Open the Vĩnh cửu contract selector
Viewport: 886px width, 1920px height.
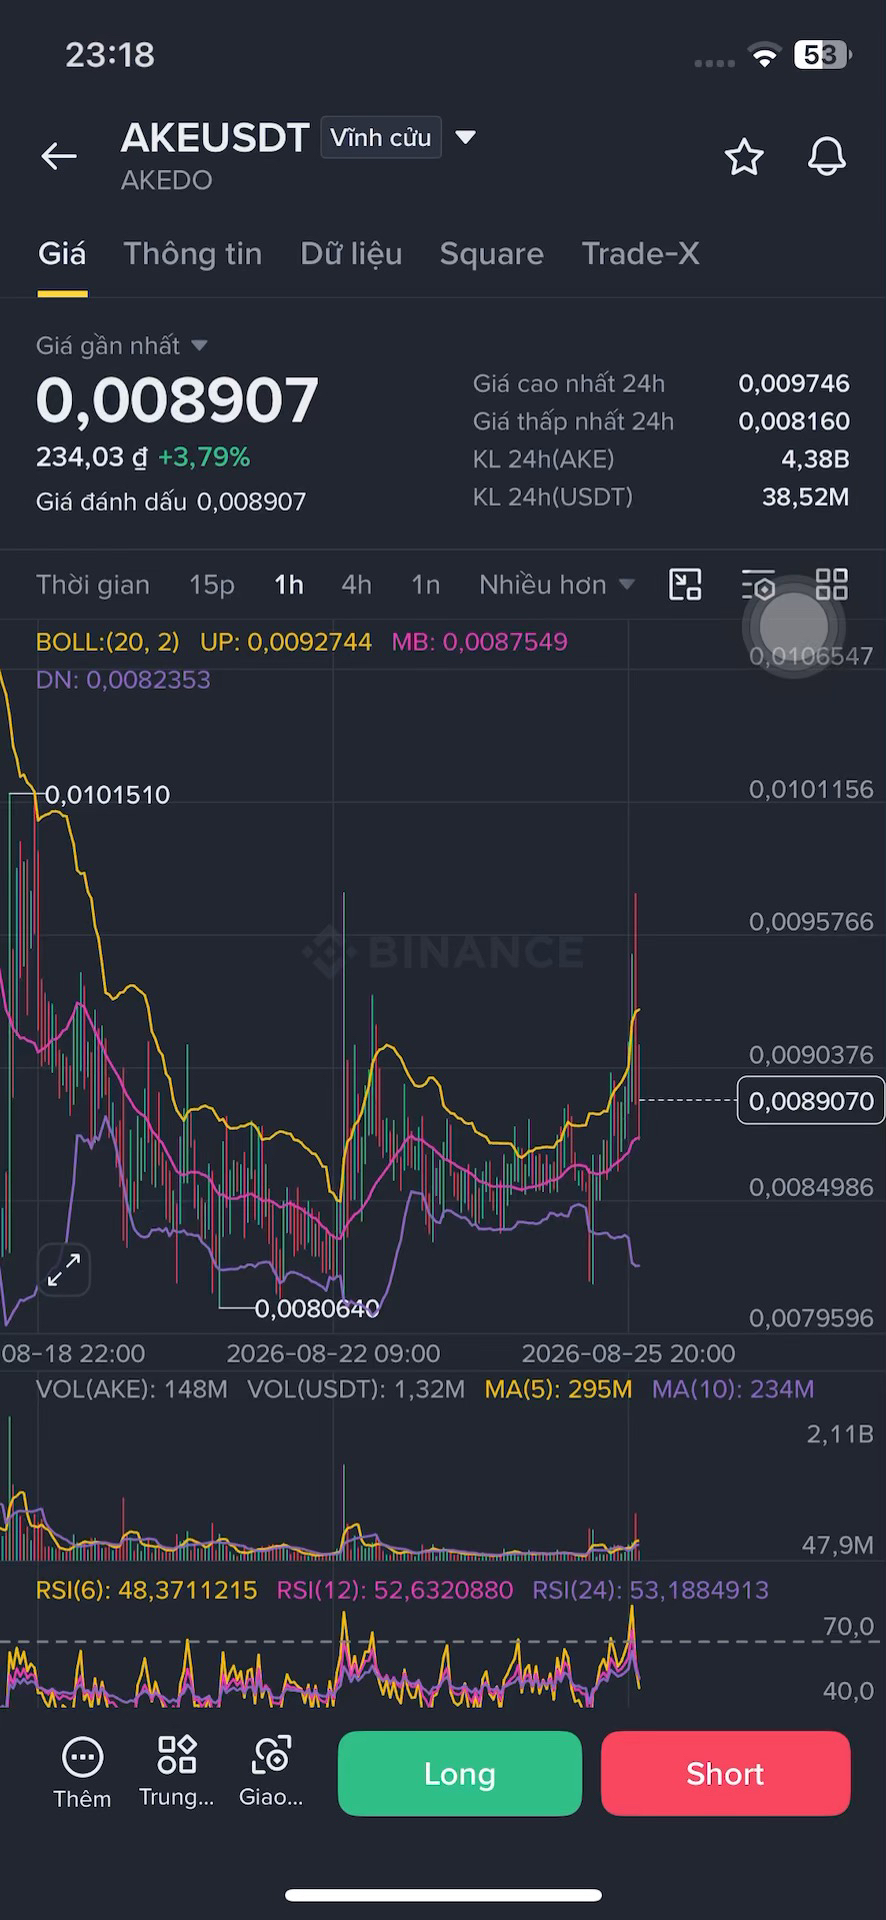point(381,137)
